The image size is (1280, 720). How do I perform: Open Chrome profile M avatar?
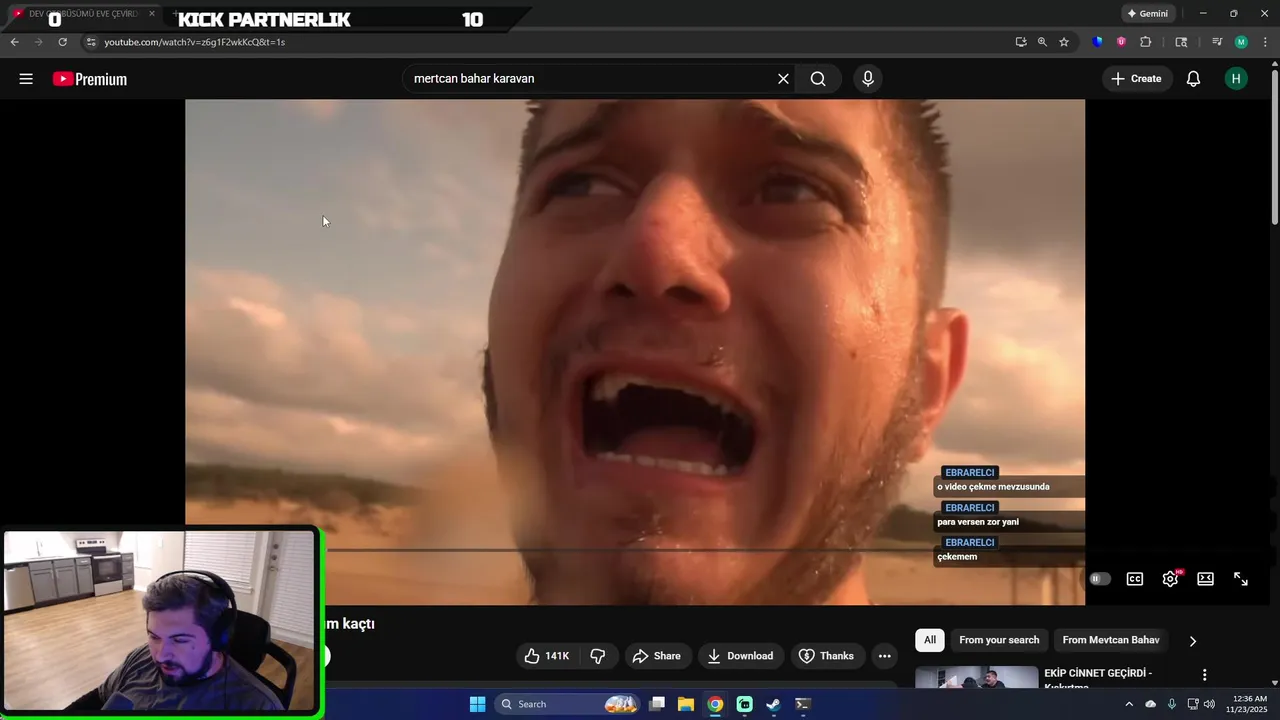(x=1241, y=42)
